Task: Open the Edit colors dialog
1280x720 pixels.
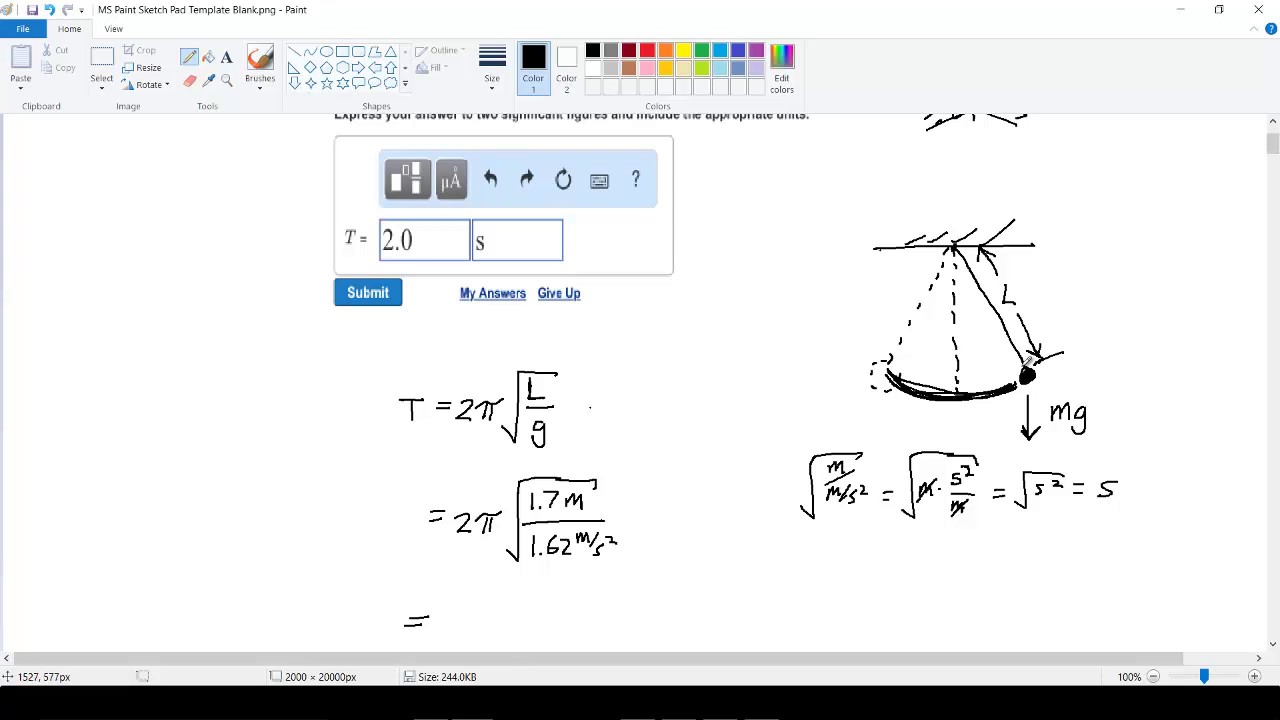Action: click(x=782, y=69)
